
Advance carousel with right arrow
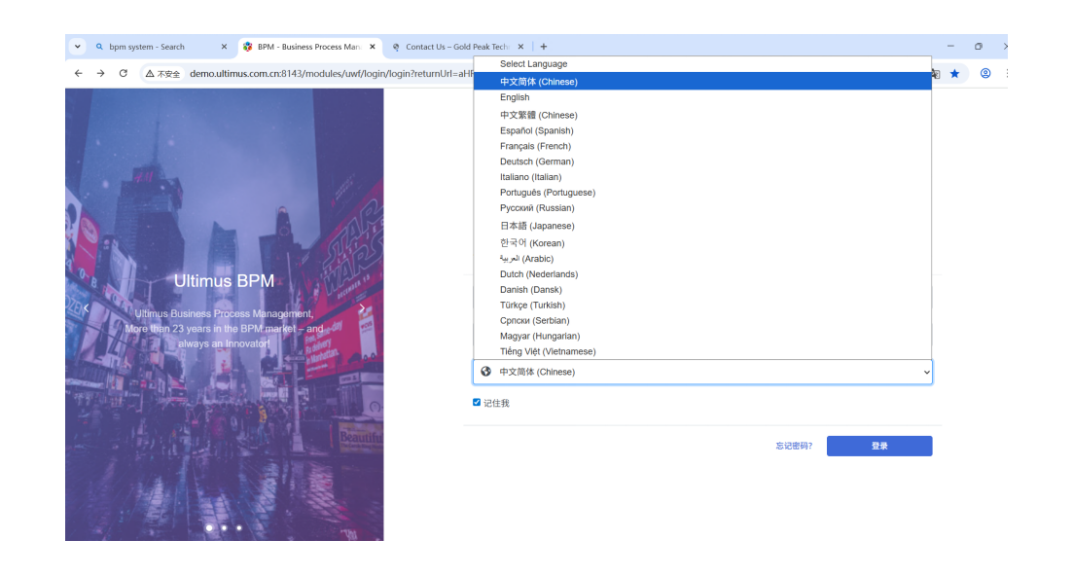pos(362,309)
